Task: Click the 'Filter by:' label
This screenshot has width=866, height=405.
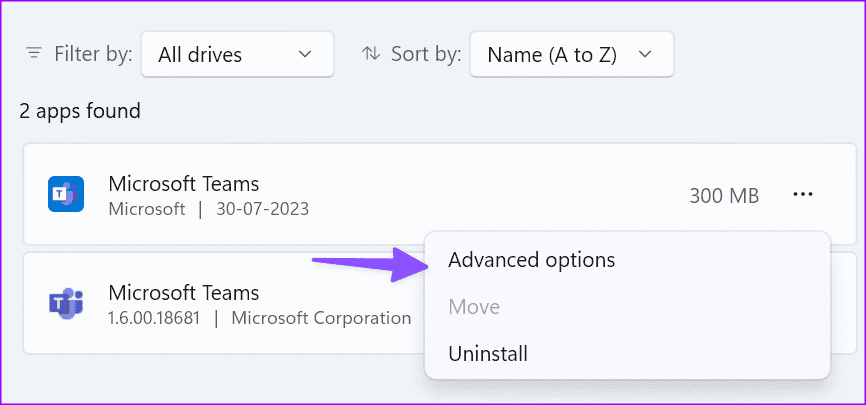Action: [93, 54]
